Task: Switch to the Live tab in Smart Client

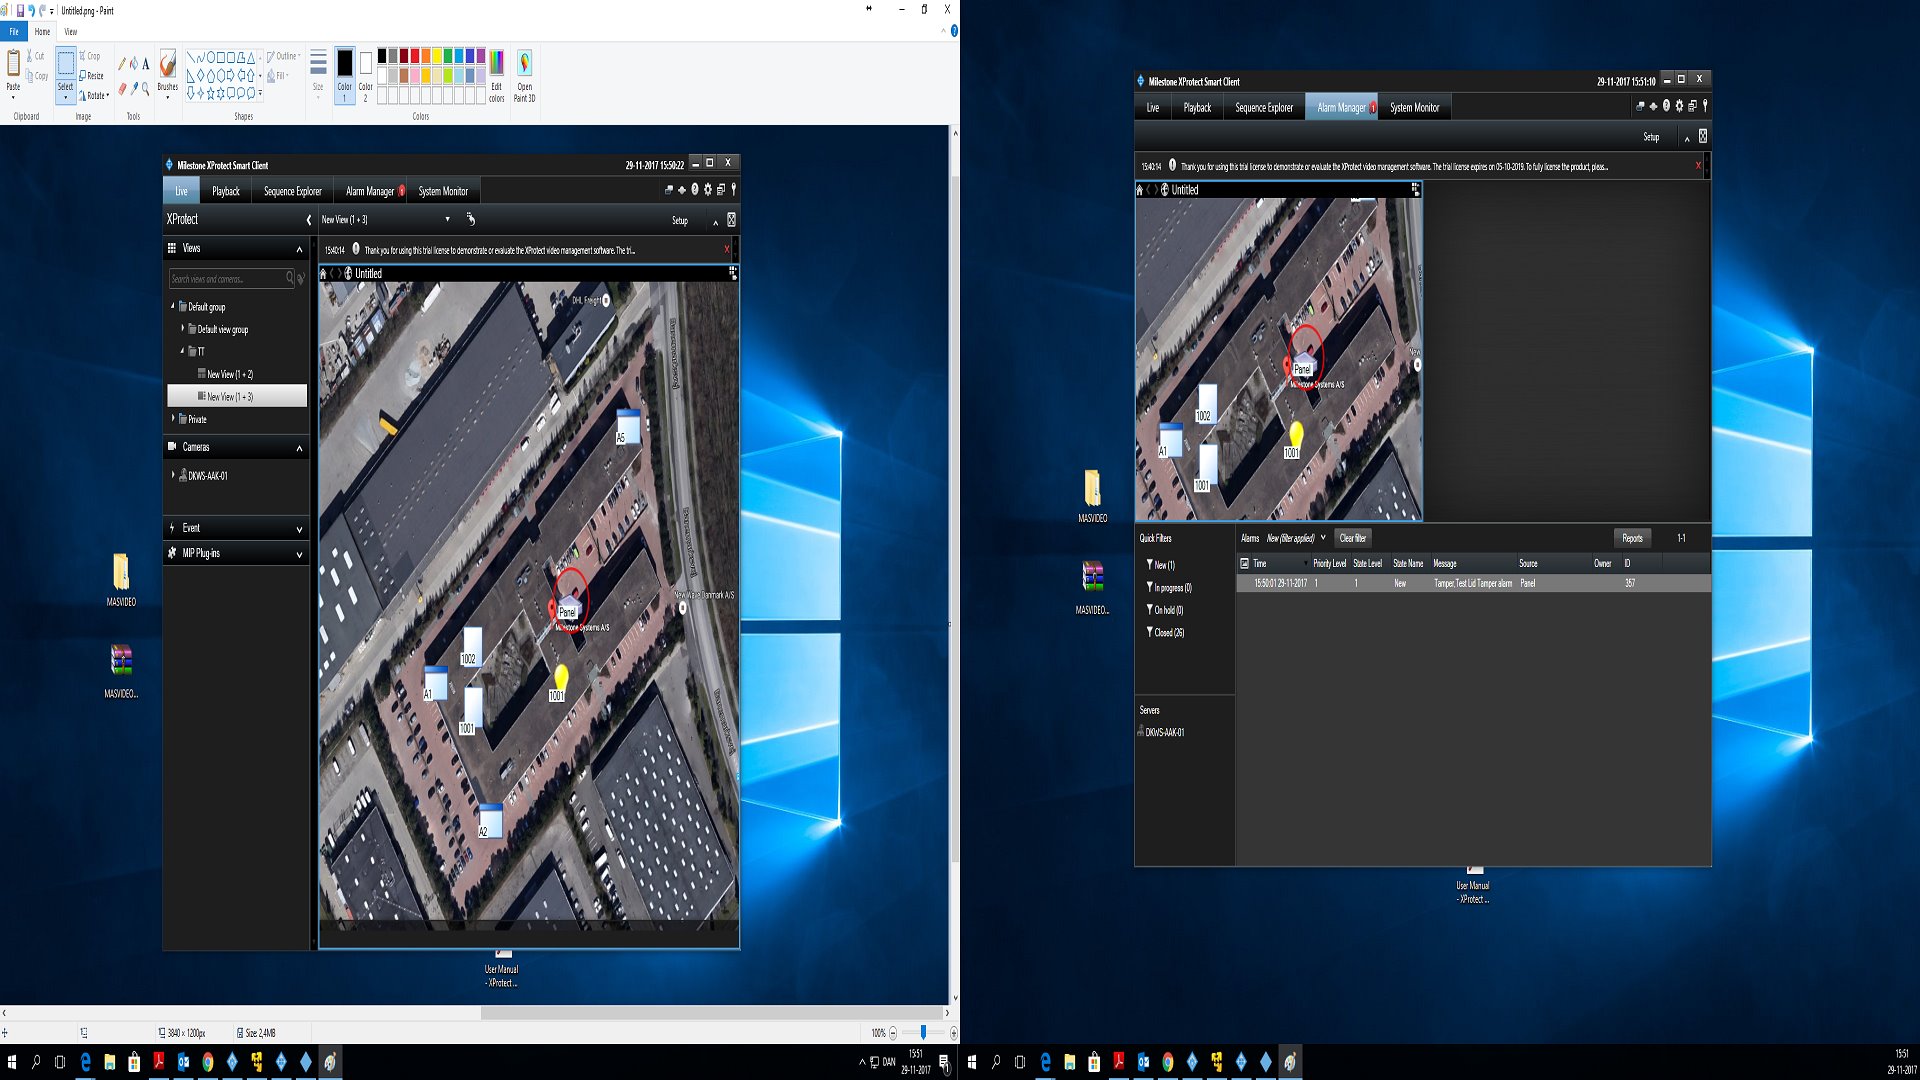Action: [x=1153, y=107]
